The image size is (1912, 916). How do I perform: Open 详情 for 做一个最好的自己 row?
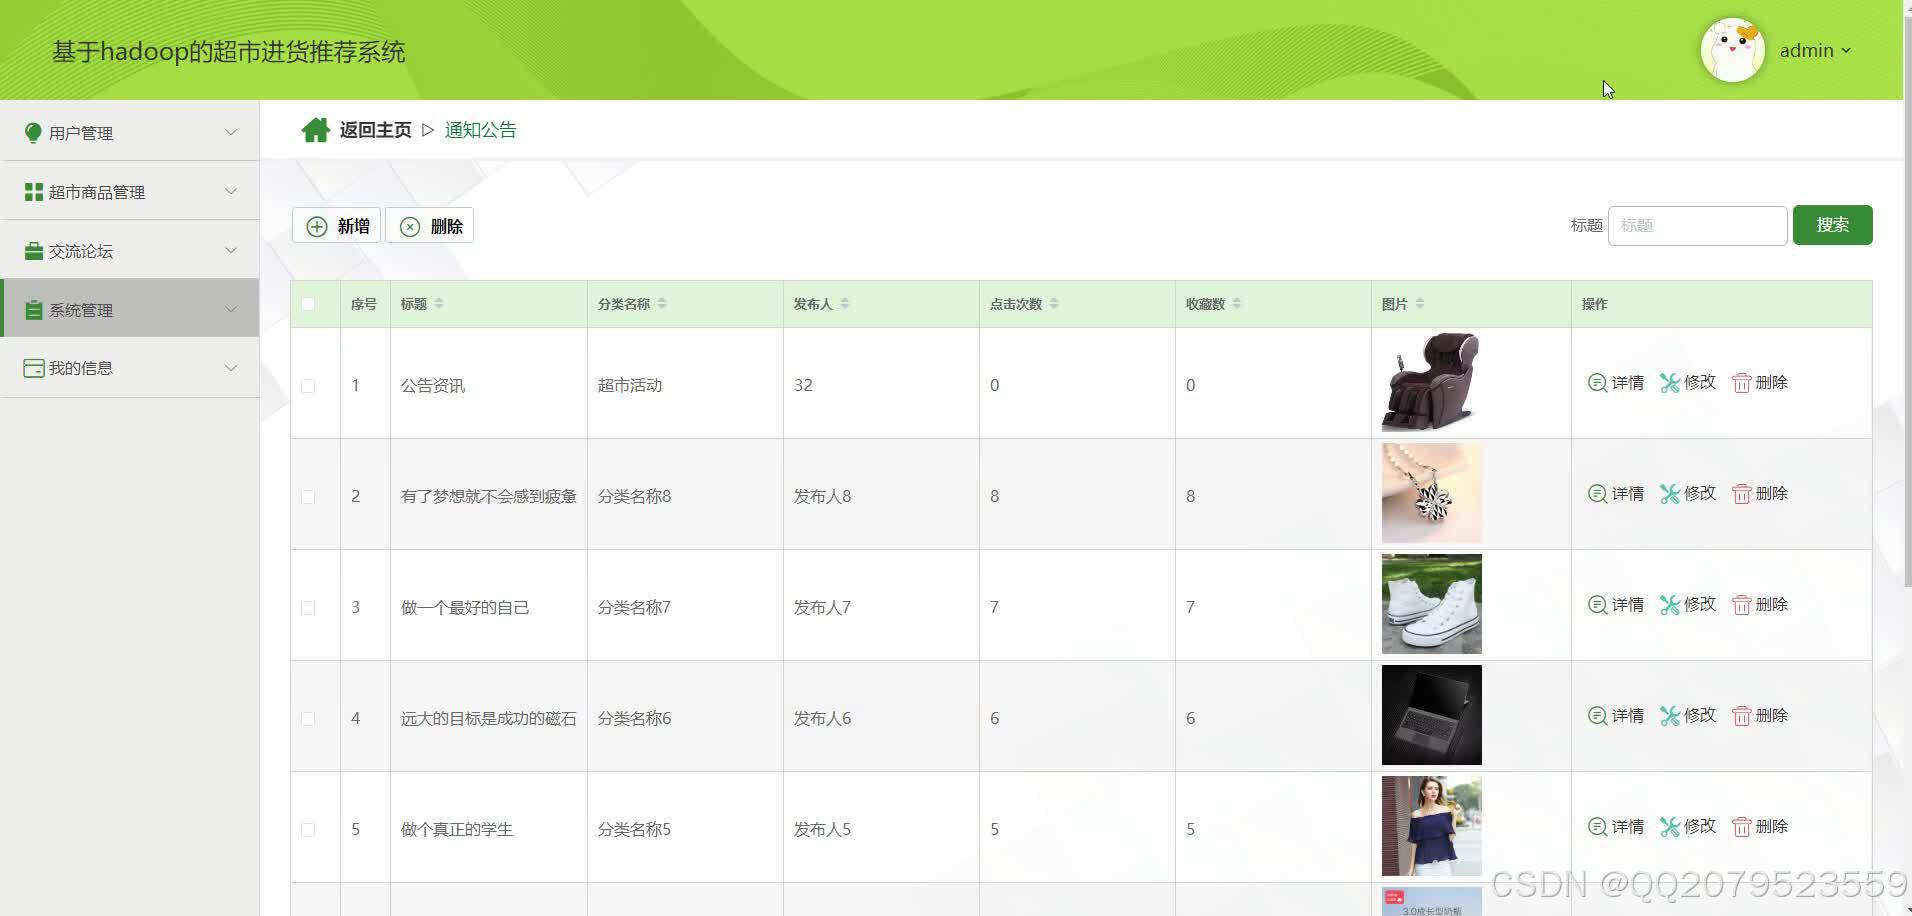(x=1616, y=605)
